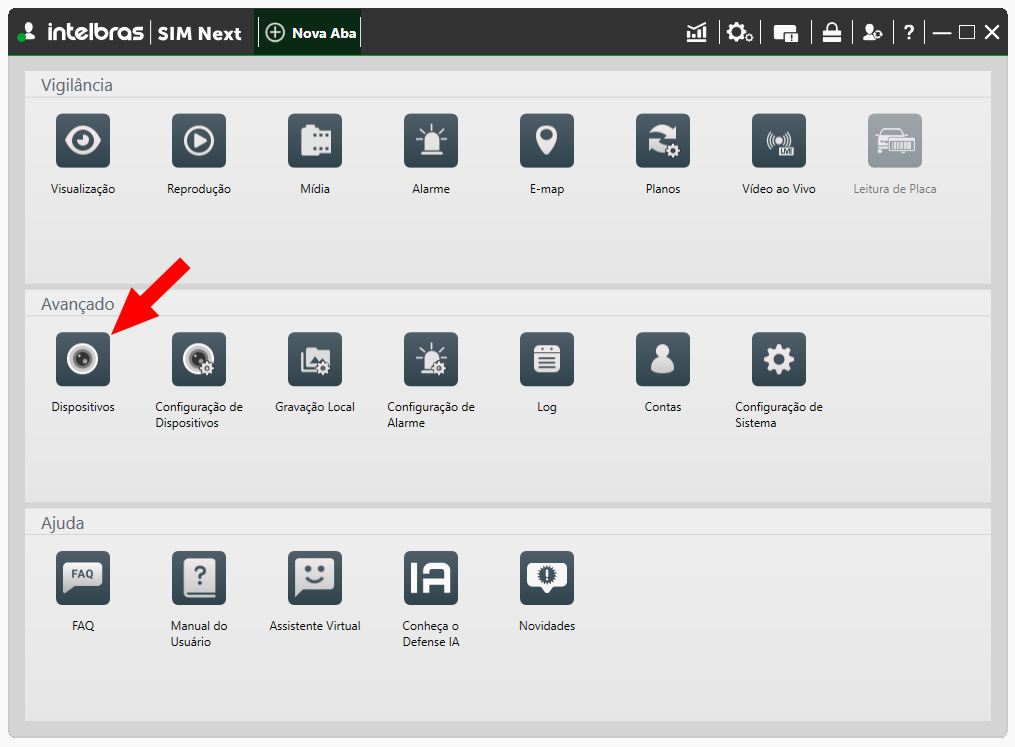
Task: Open a new tab with Nova Aba
Action: tap(311, 32)
